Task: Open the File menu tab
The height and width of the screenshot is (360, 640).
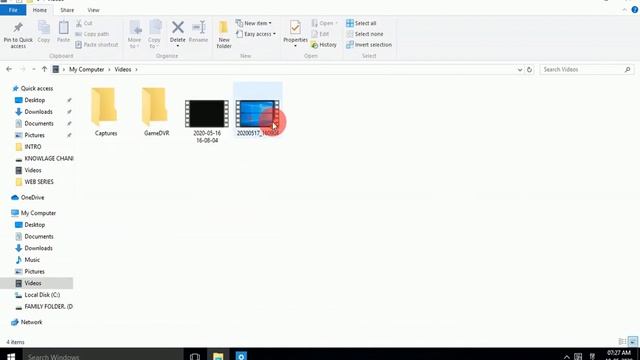Action: pyautogui.click(x=13, y=10)
